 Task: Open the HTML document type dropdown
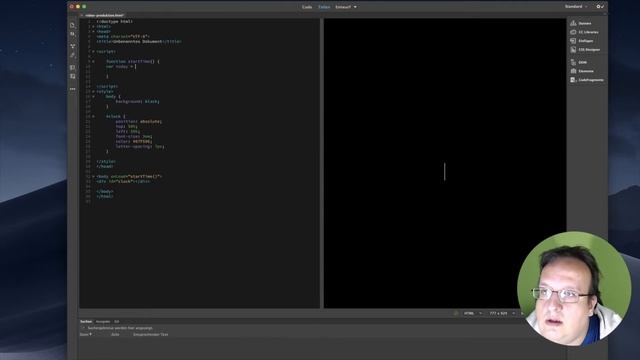coord(473,313)
